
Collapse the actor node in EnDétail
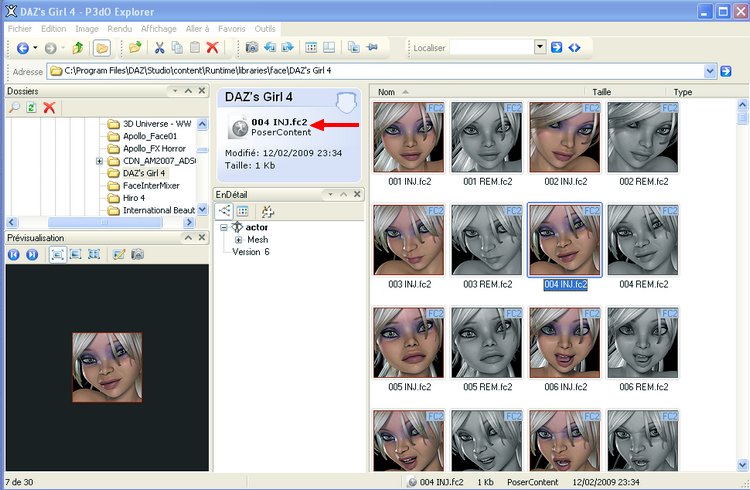[x=223, y=228]
